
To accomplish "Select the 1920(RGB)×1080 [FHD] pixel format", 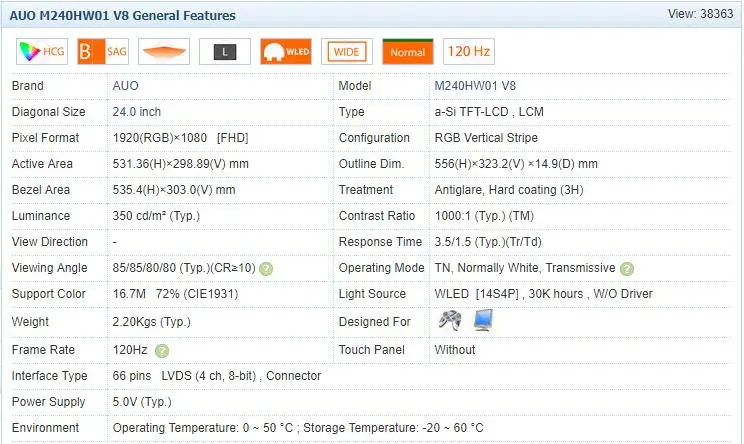I will 180,138.
